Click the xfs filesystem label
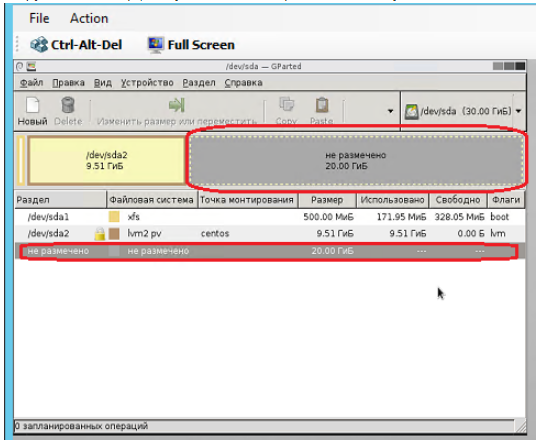541x444 pixels. (134, 217)
